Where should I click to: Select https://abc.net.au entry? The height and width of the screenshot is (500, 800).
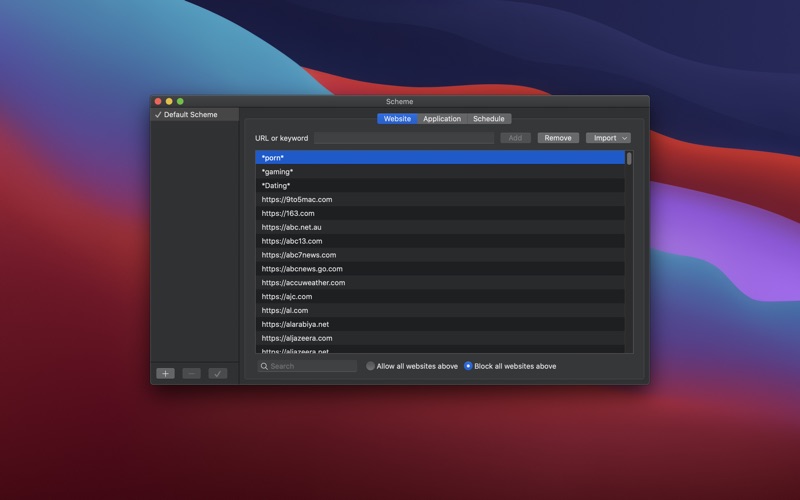pyautogui.click(x=440, y=227)
